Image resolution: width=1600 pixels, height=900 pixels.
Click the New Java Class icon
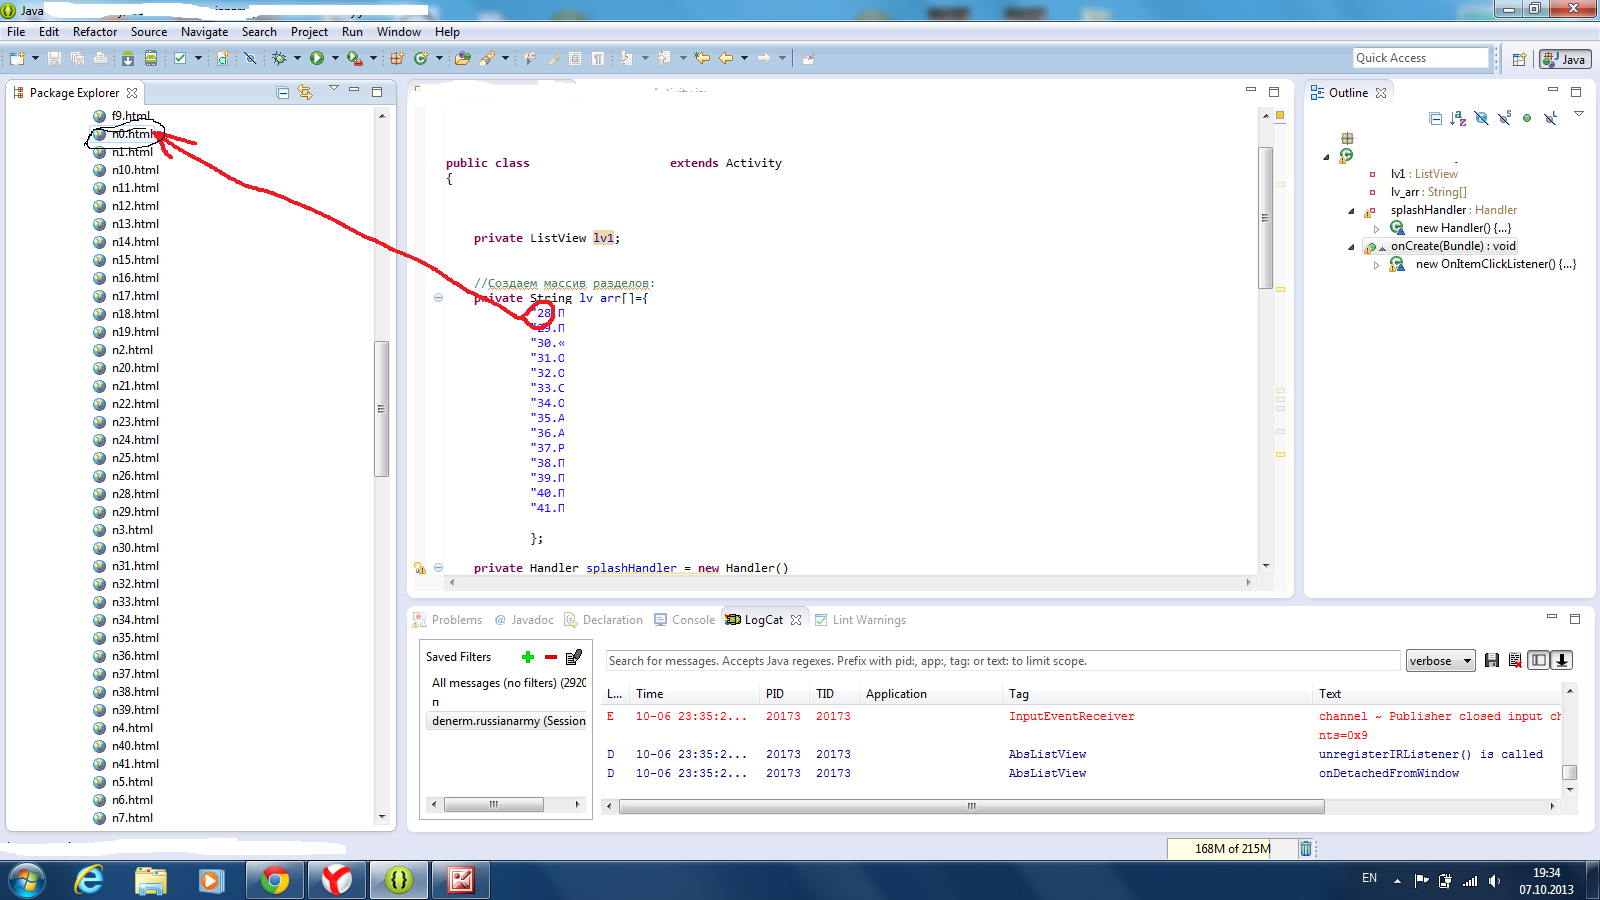(422, 59)
